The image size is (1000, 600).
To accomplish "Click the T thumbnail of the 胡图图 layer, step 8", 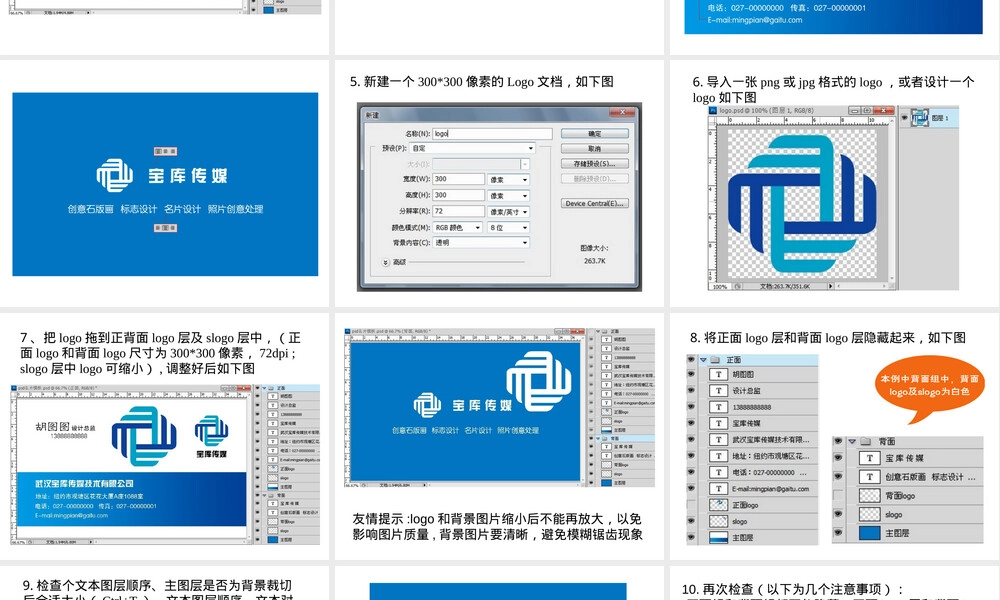I will pyautogui.click(x=718, y=374).
